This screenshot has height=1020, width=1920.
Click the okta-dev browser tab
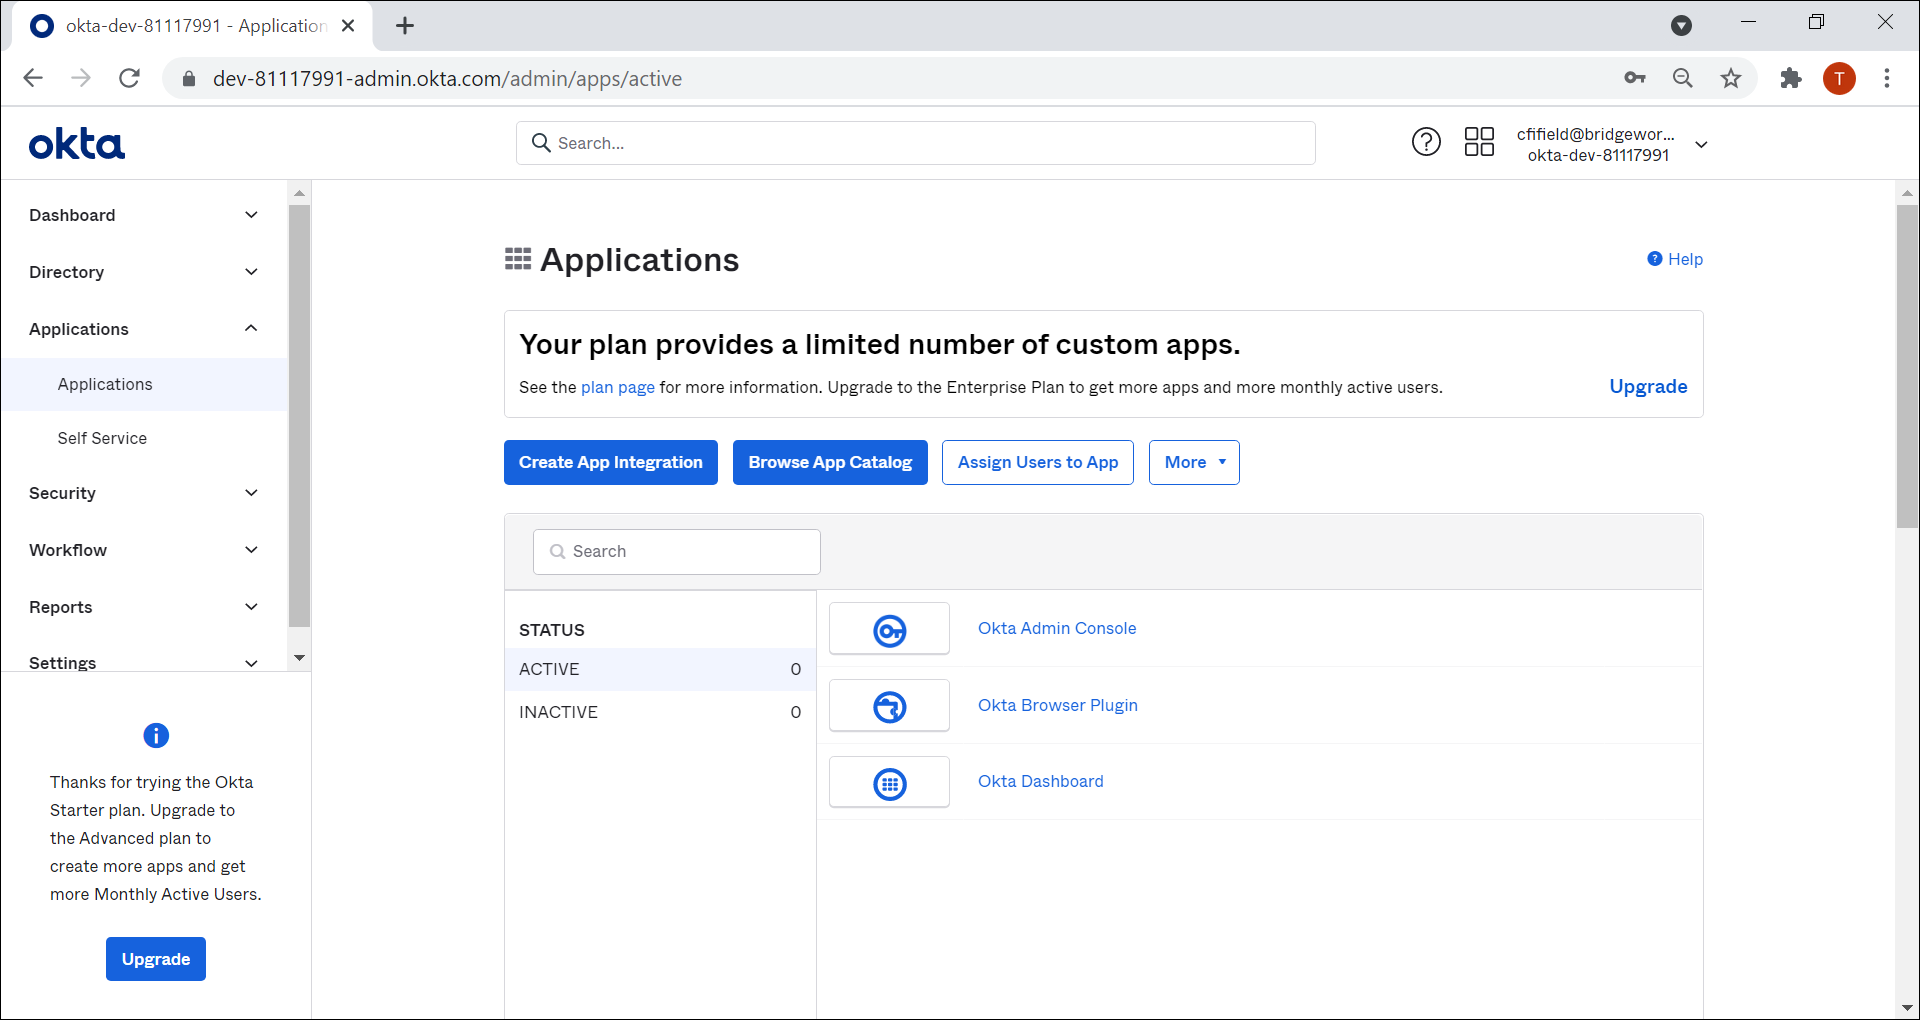point(192,26)
